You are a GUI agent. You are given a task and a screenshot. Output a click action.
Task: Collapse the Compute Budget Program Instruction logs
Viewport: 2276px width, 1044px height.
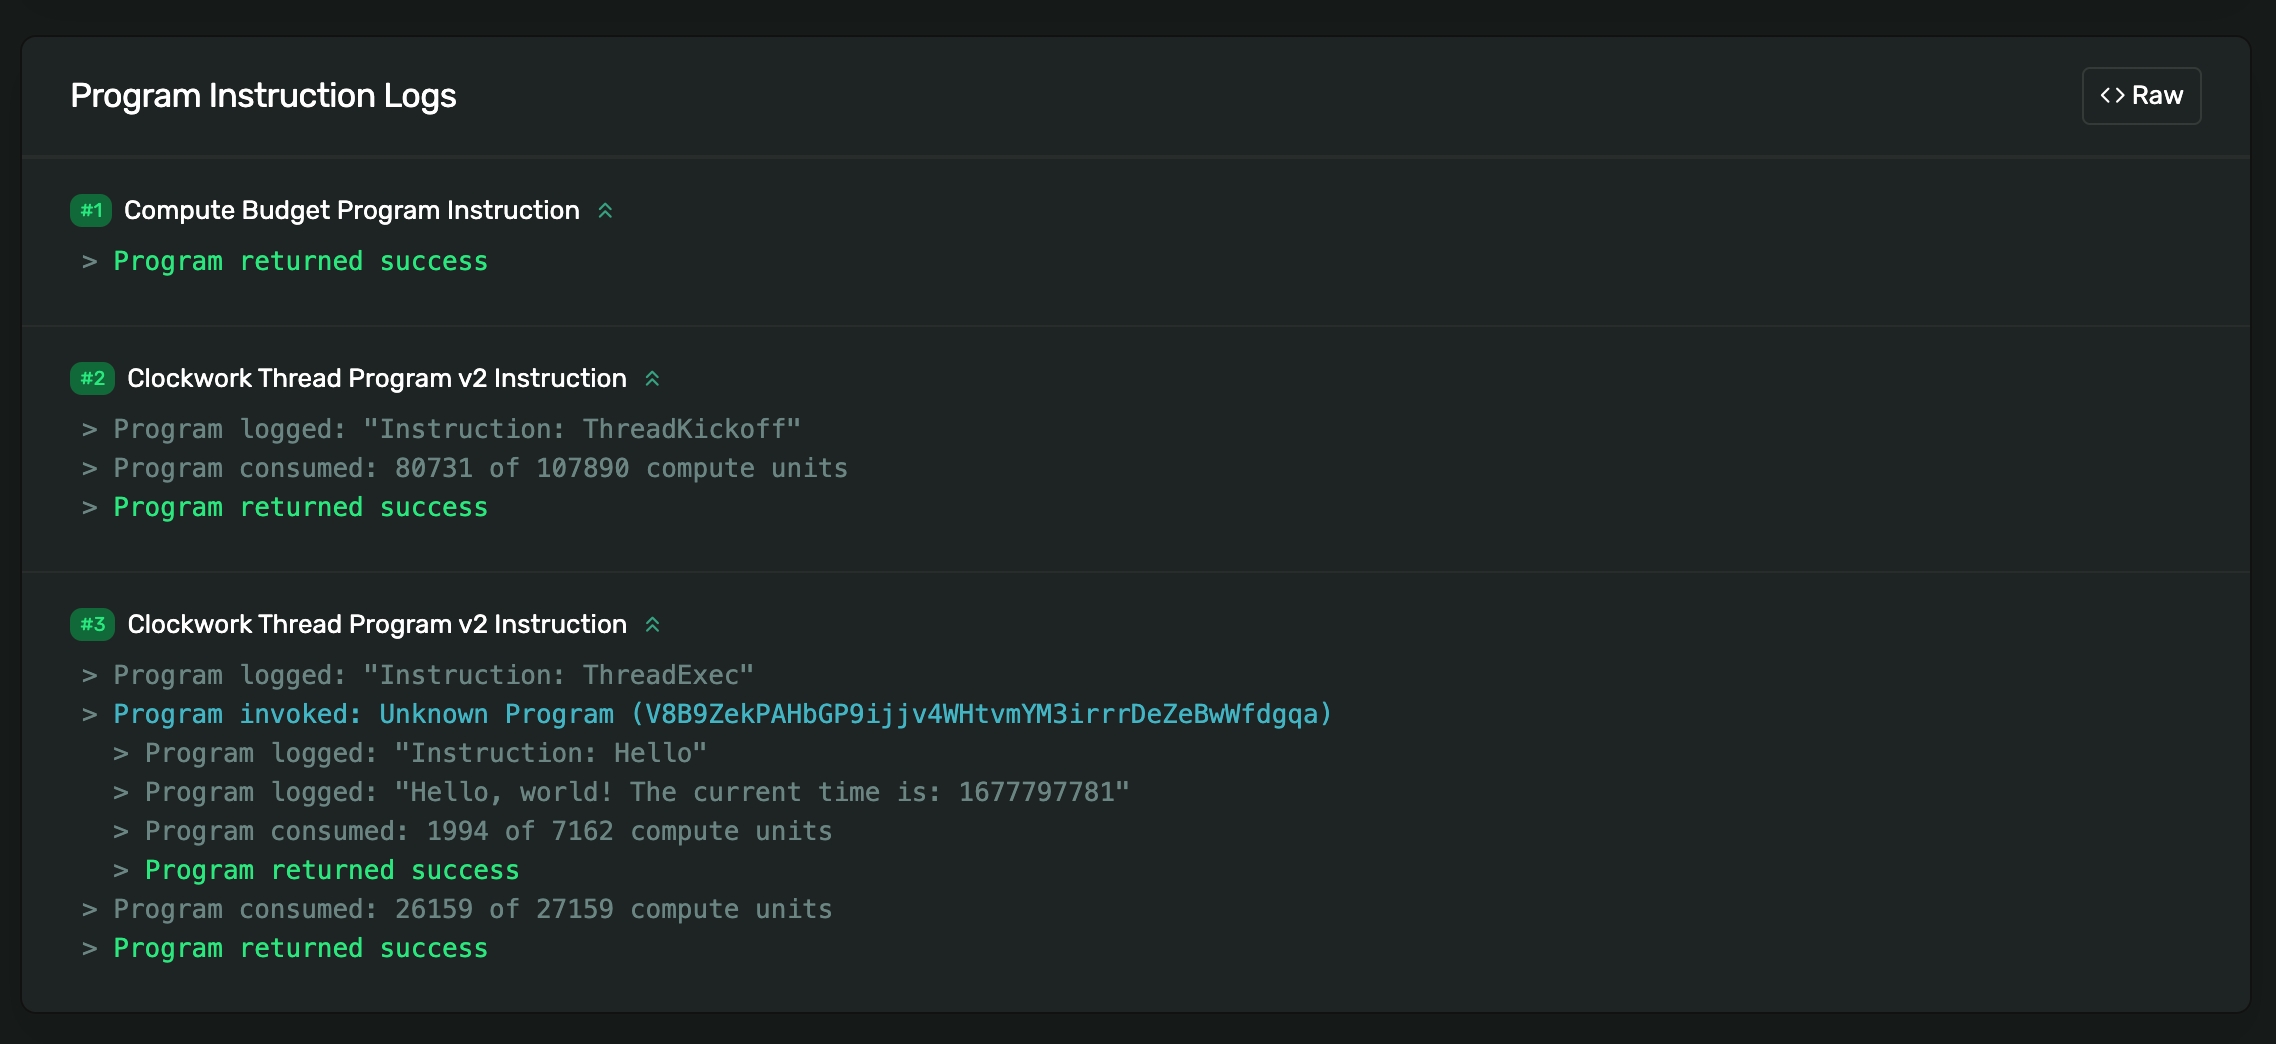tap(605, 211)
